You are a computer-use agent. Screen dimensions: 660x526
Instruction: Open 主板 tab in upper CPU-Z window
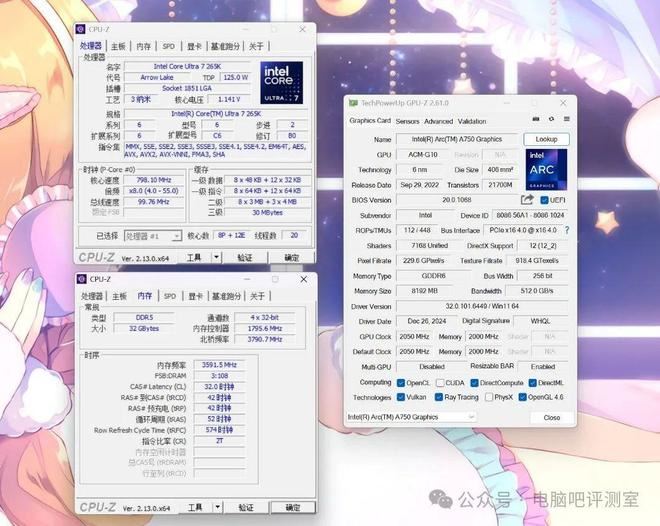click(x=119, y=46)
